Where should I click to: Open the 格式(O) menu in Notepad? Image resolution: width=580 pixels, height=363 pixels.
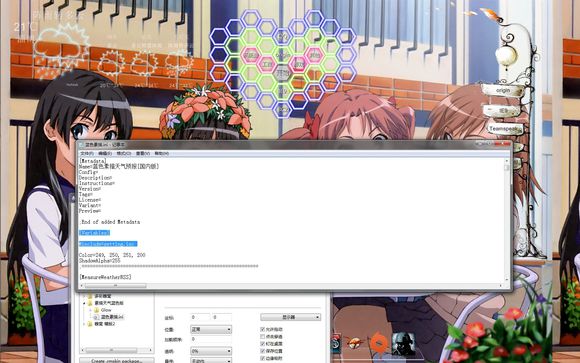pos(124,153)
